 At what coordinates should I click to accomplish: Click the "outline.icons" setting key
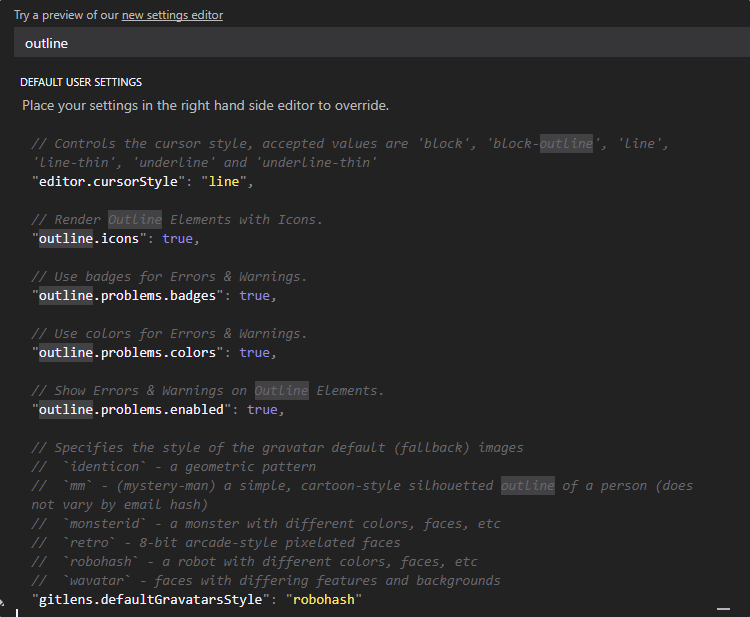pyautogui.click(x=88, y=239)
